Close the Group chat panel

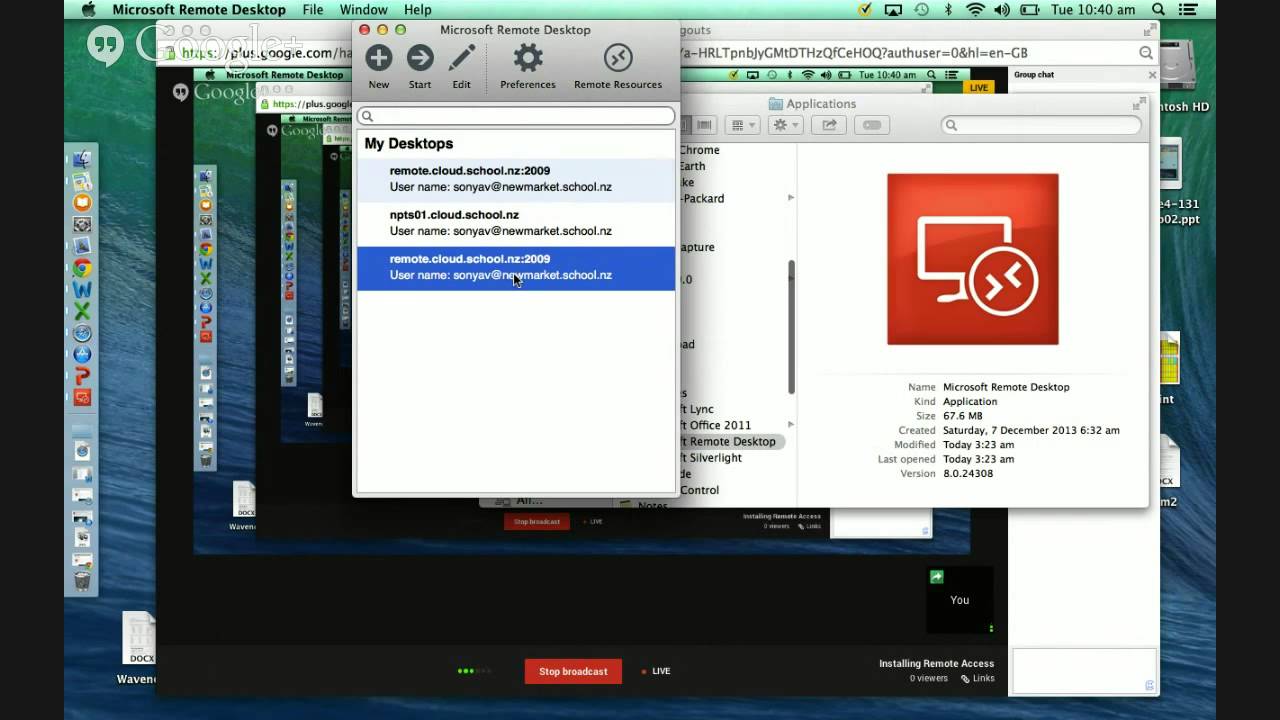tap(1152, 74)
